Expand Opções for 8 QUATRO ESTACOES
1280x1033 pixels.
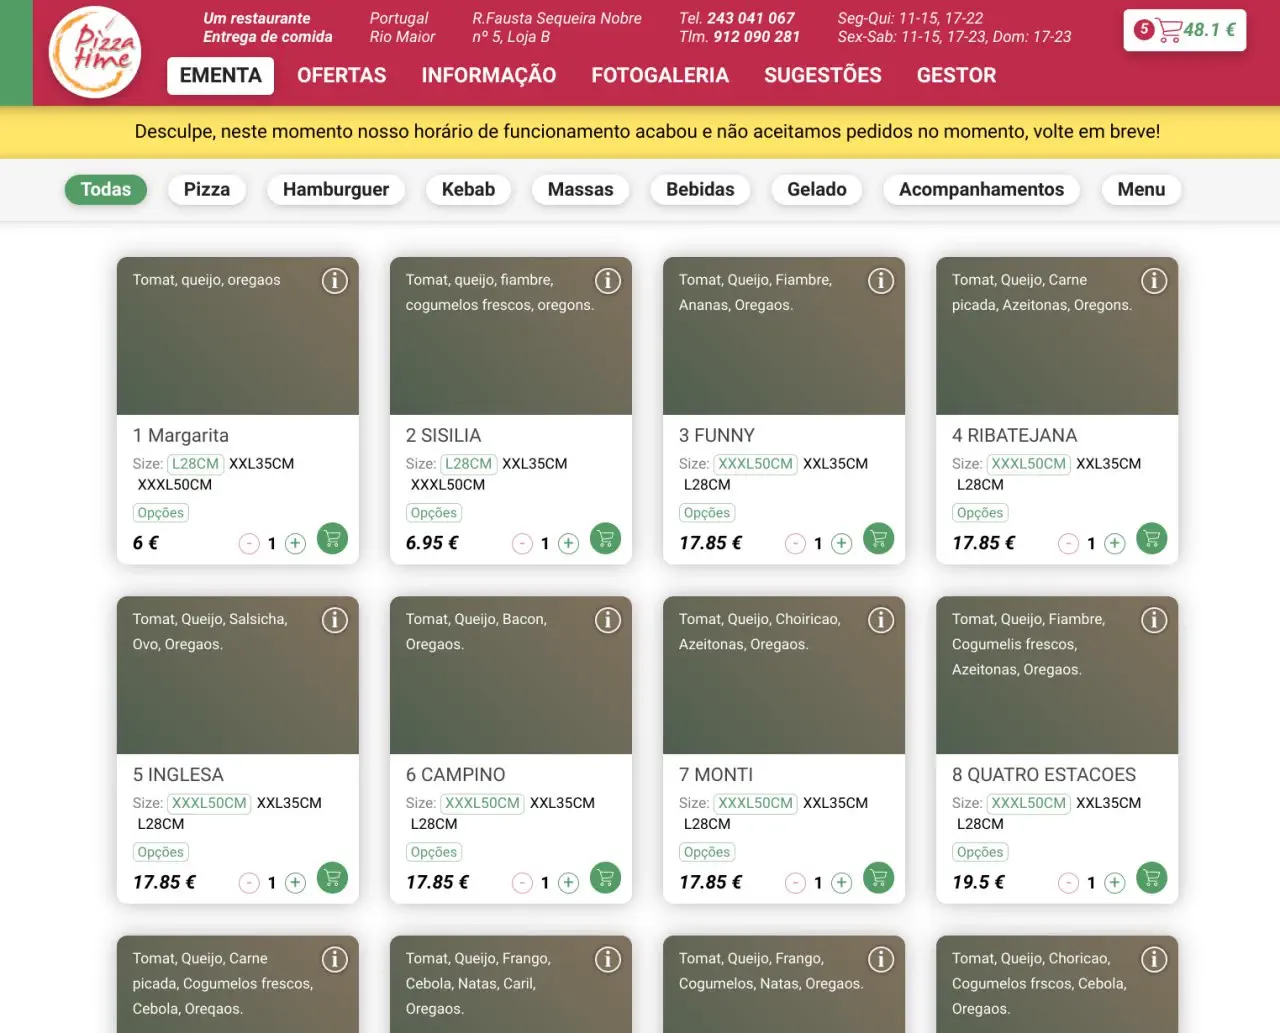pos(979,852)
